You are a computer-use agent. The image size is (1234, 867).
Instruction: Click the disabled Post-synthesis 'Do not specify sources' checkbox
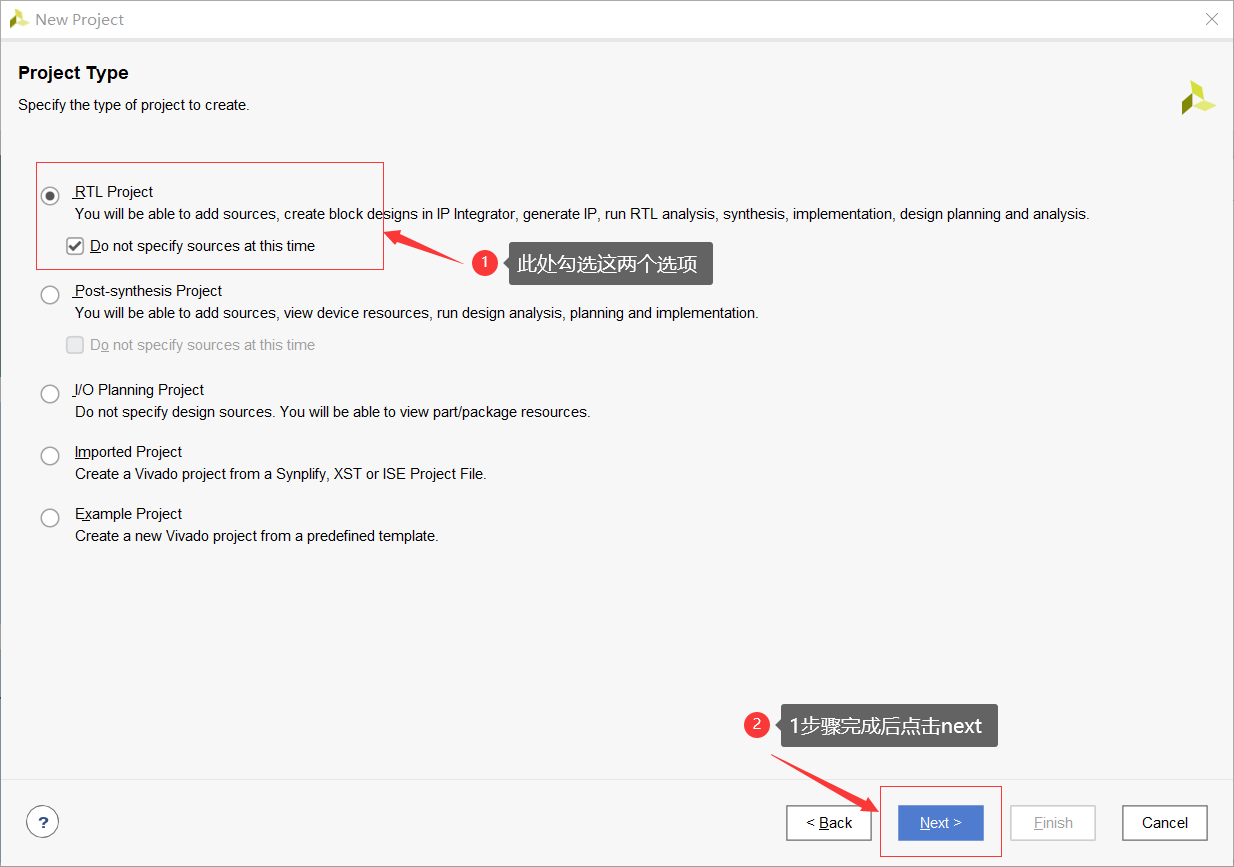(75, 345)
